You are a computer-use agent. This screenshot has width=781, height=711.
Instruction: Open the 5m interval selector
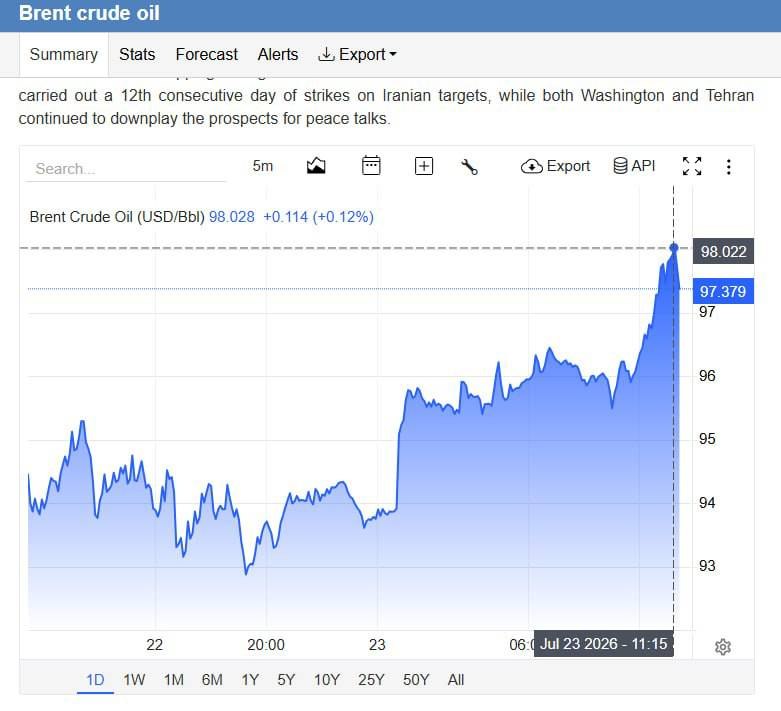point(262,166)
